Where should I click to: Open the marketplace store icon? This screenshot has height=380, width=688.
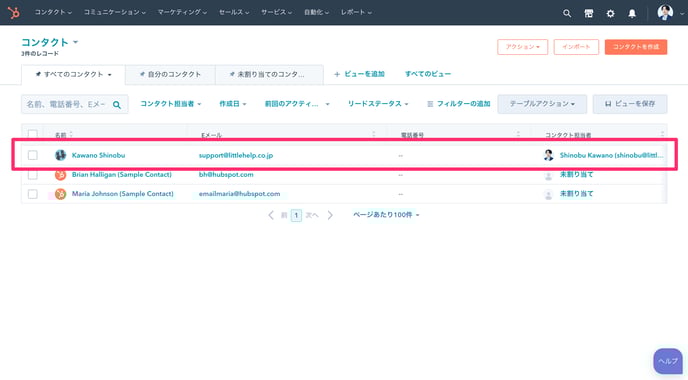click(x=589, y=13)
